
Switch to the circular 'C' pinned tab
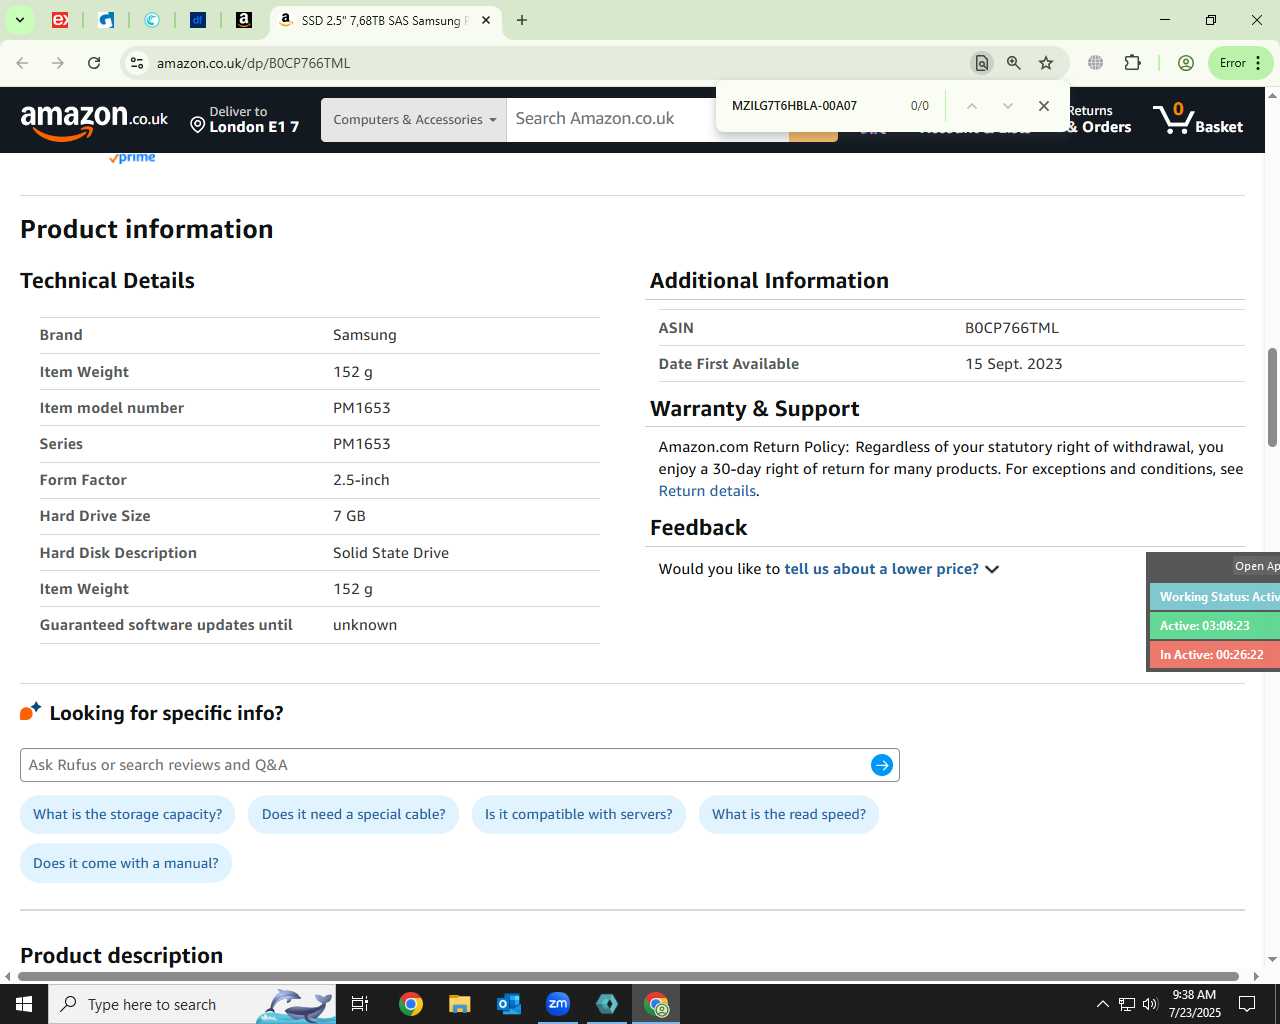click(x=152, y=20)
